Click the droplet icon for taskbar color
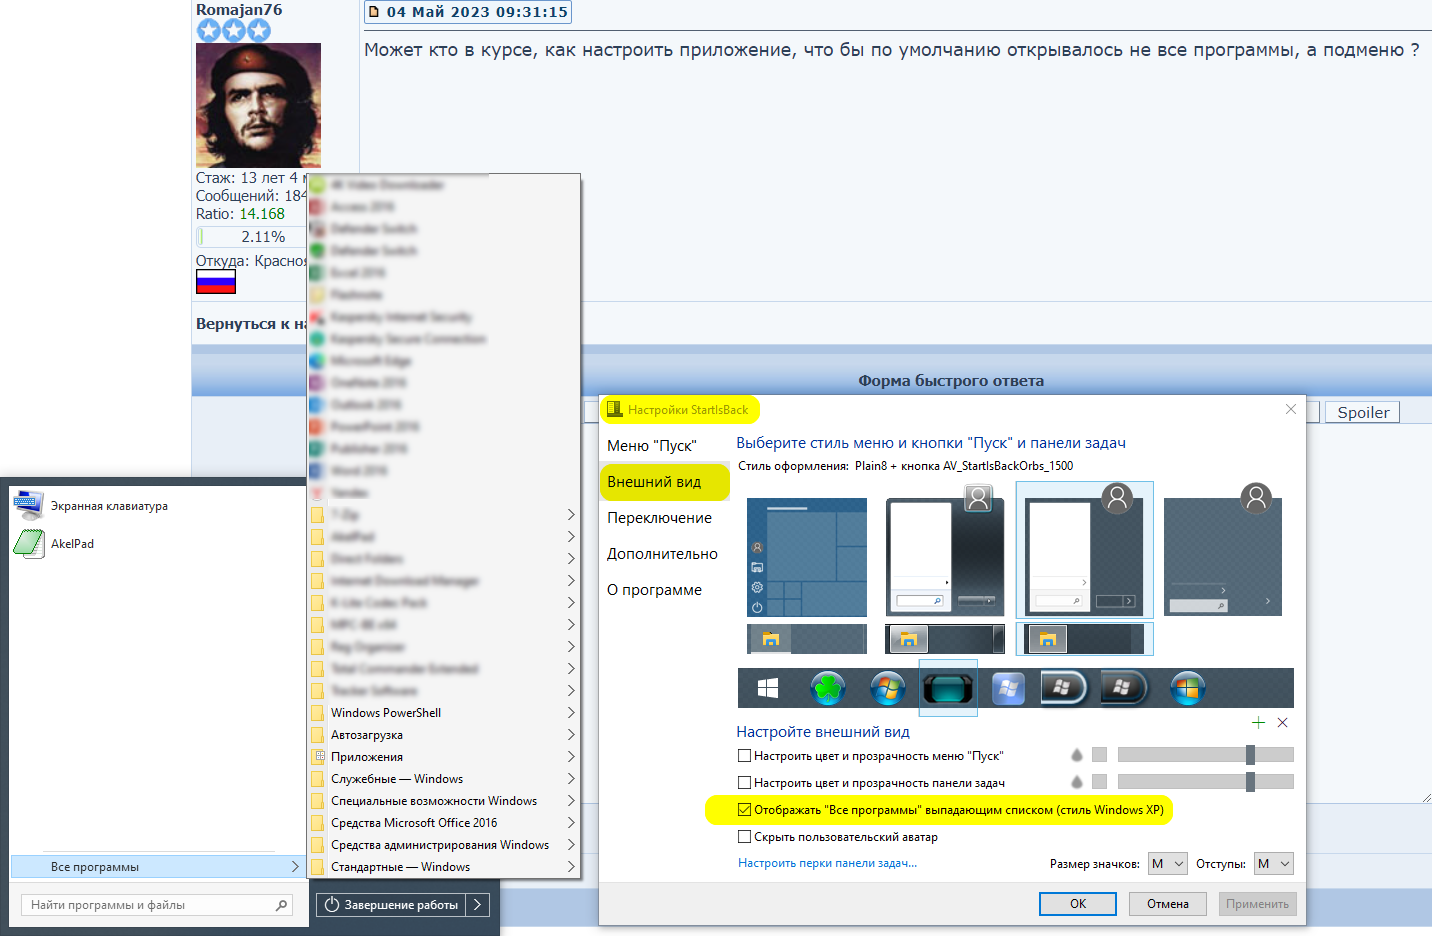The image size is (1432, 936). (x=1077, y=782)
